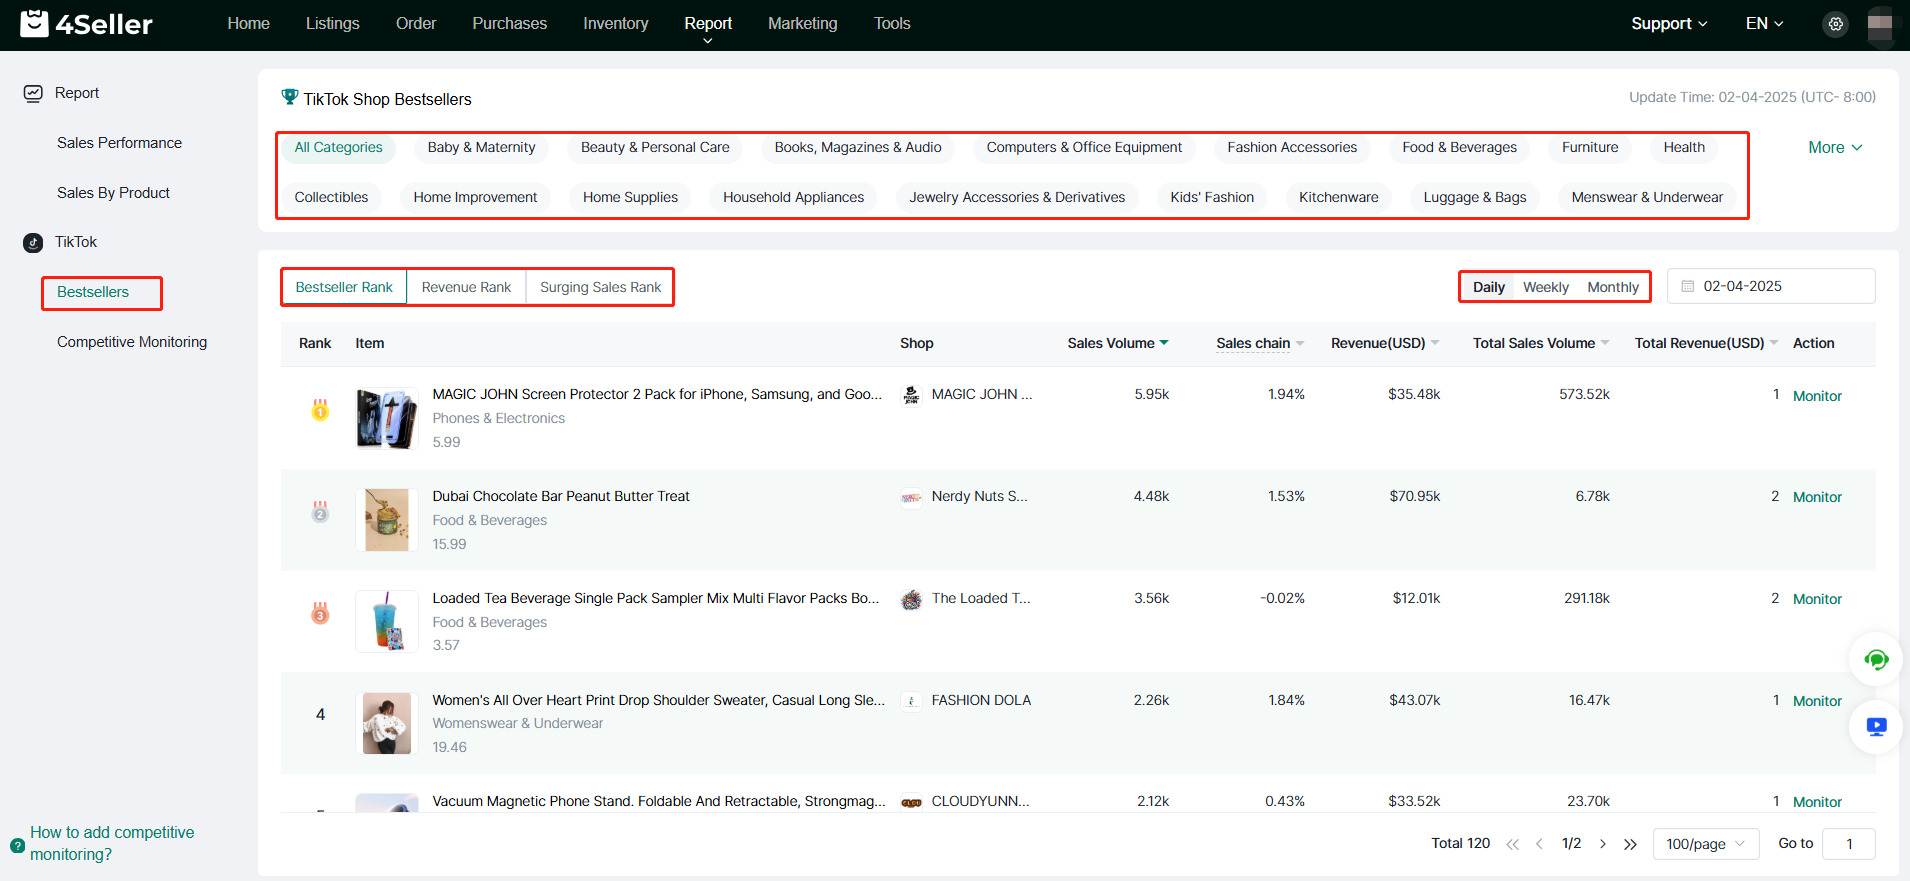Filter by Luggage & Bags category

pyautogui.click(x=1474, y=197)
